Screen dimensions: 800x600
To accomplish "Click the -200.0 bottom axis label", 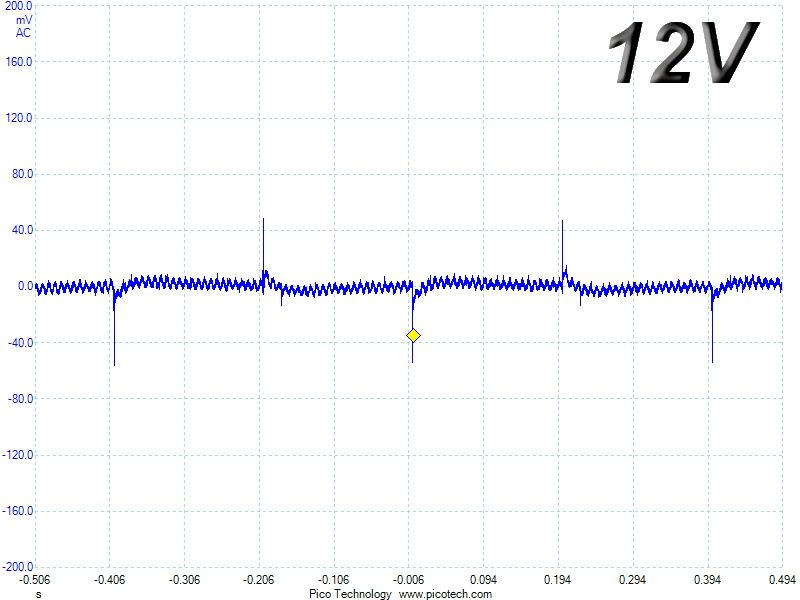I will point(18,567).
